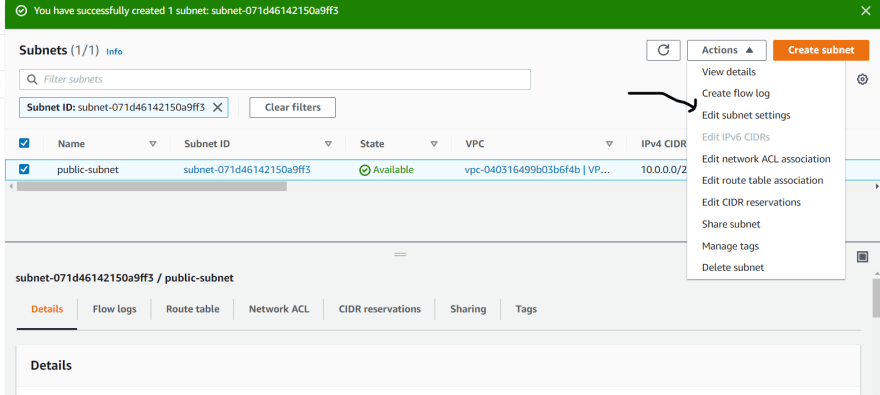Open table preferences gear icon
The height and width of the screenshot is (395, 880).
(862, 80)
